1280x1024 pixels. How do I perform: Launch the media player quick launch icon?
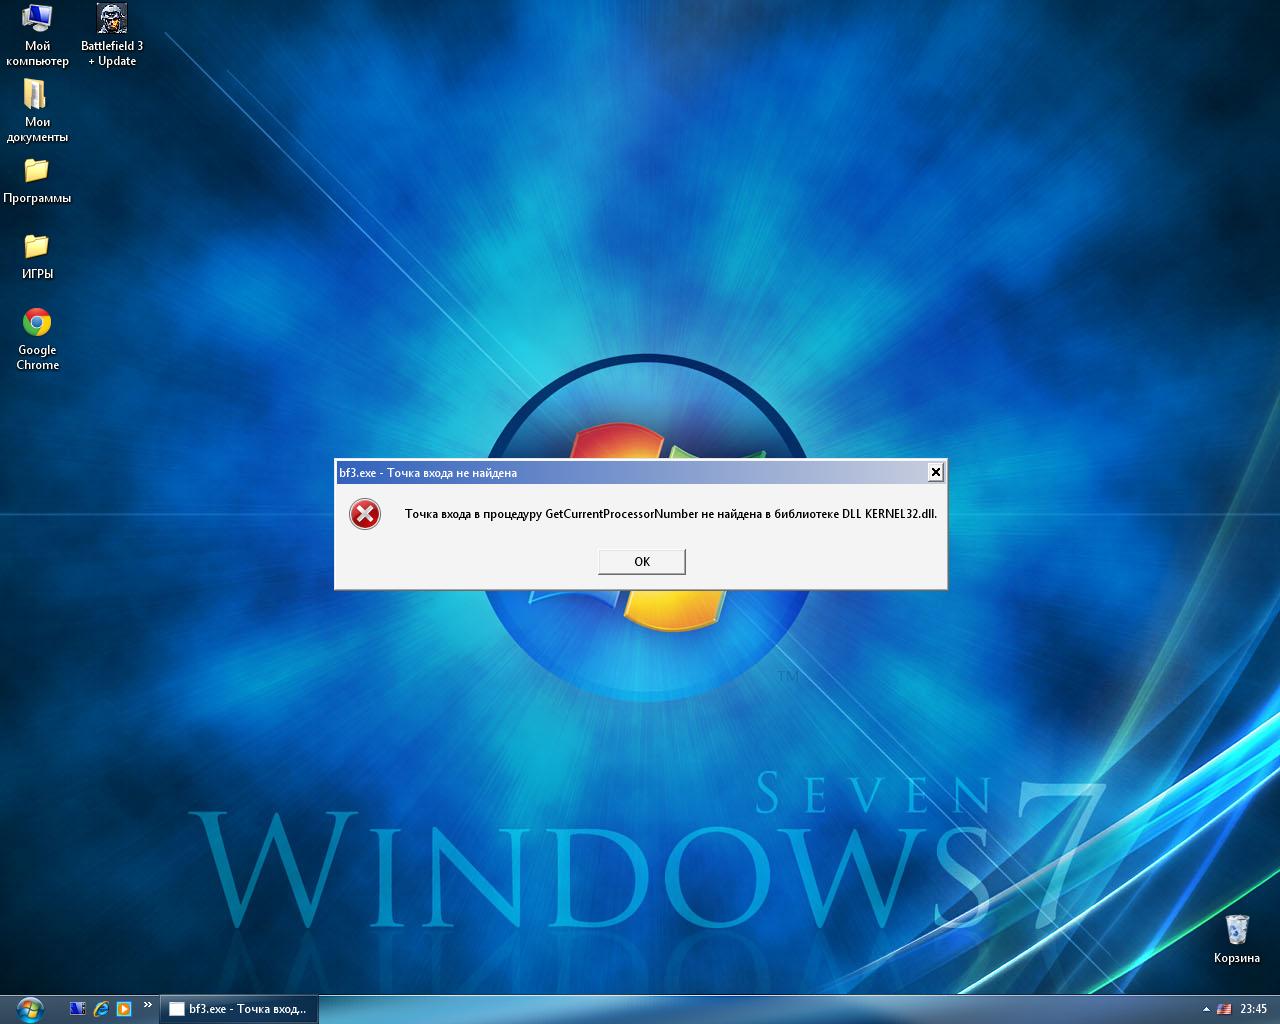(x=124, y=1009)
